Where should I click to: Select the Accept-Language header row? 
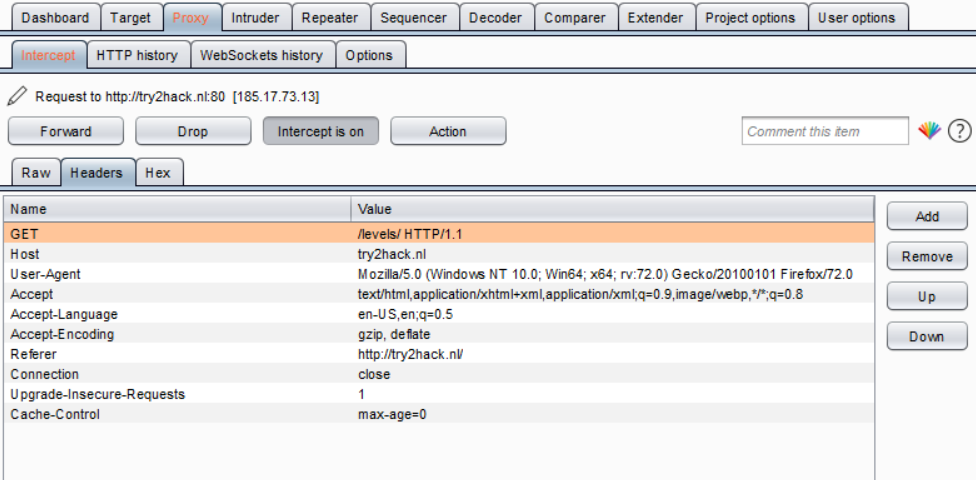[439, 314]
